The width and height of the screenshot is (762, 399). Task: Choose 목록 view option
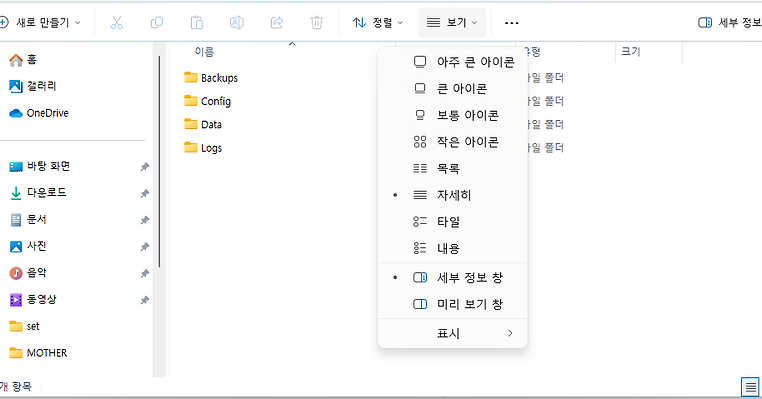pos(452,169)
